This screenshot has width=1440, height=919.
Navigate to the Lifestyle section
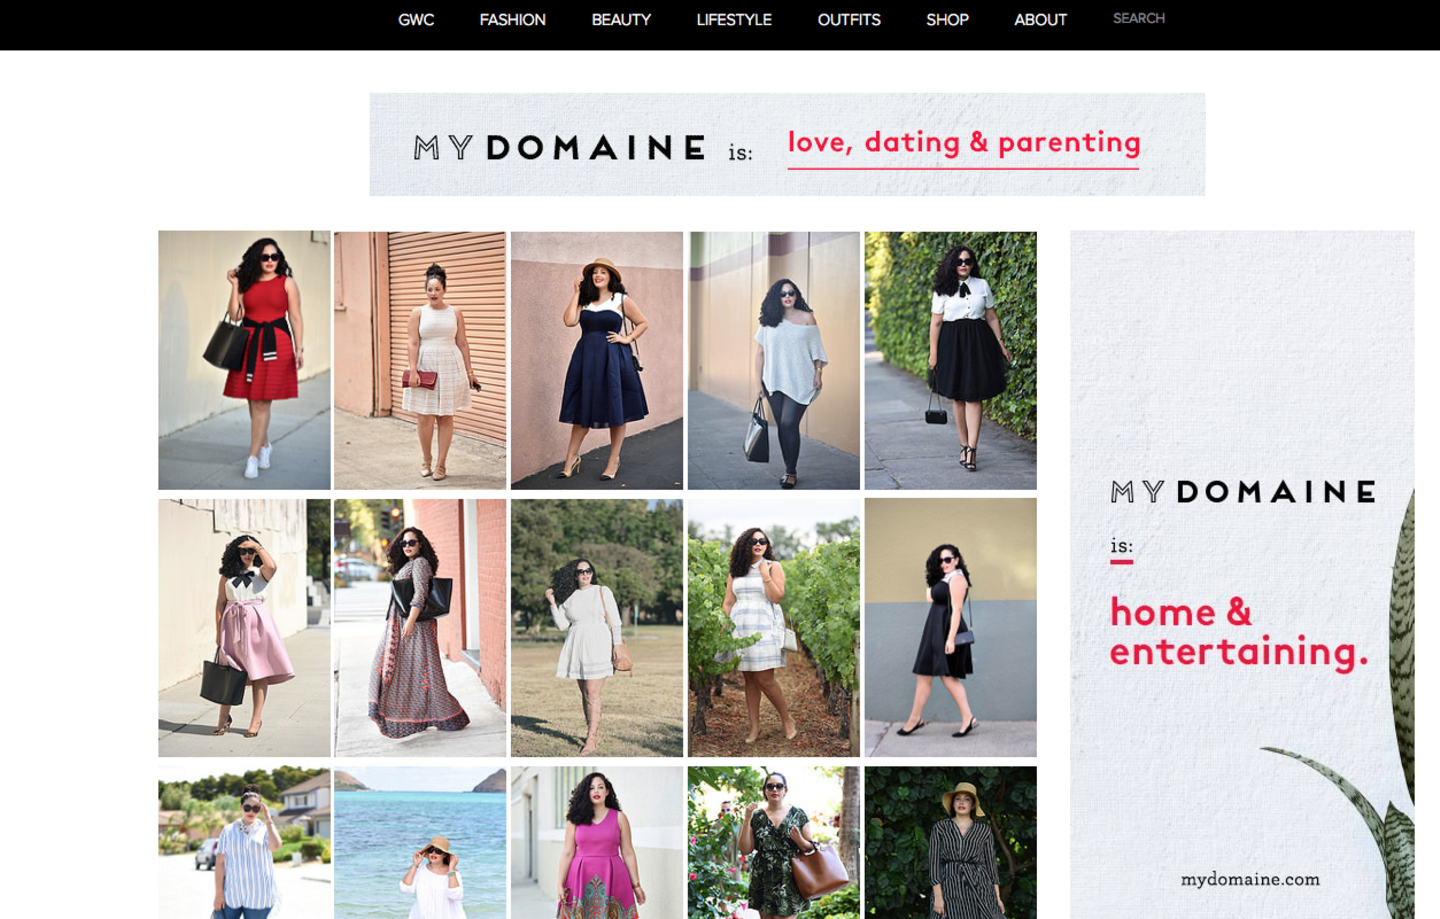click(x=734, y=20)
